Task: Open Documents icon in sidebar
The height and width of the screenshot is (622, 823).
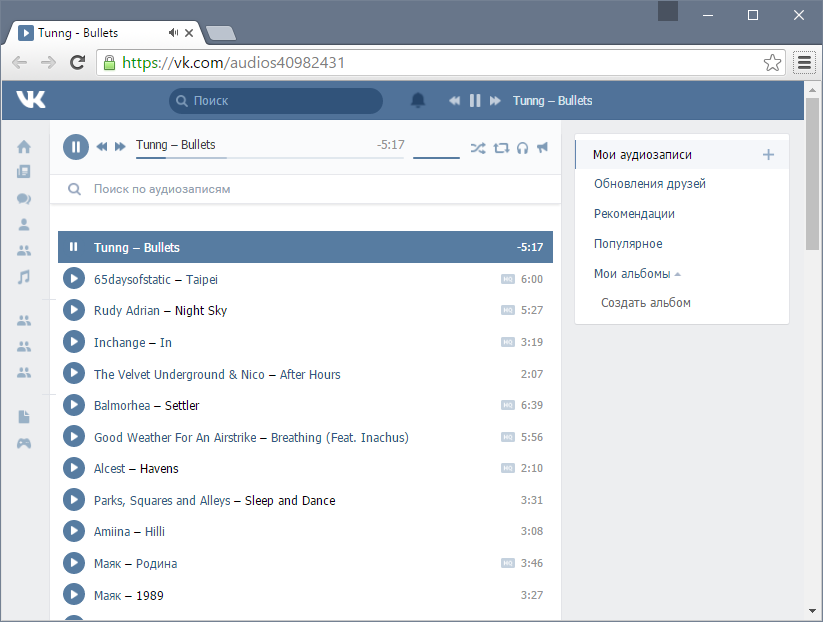Action: pyautogui.click(x=24, y=417)
